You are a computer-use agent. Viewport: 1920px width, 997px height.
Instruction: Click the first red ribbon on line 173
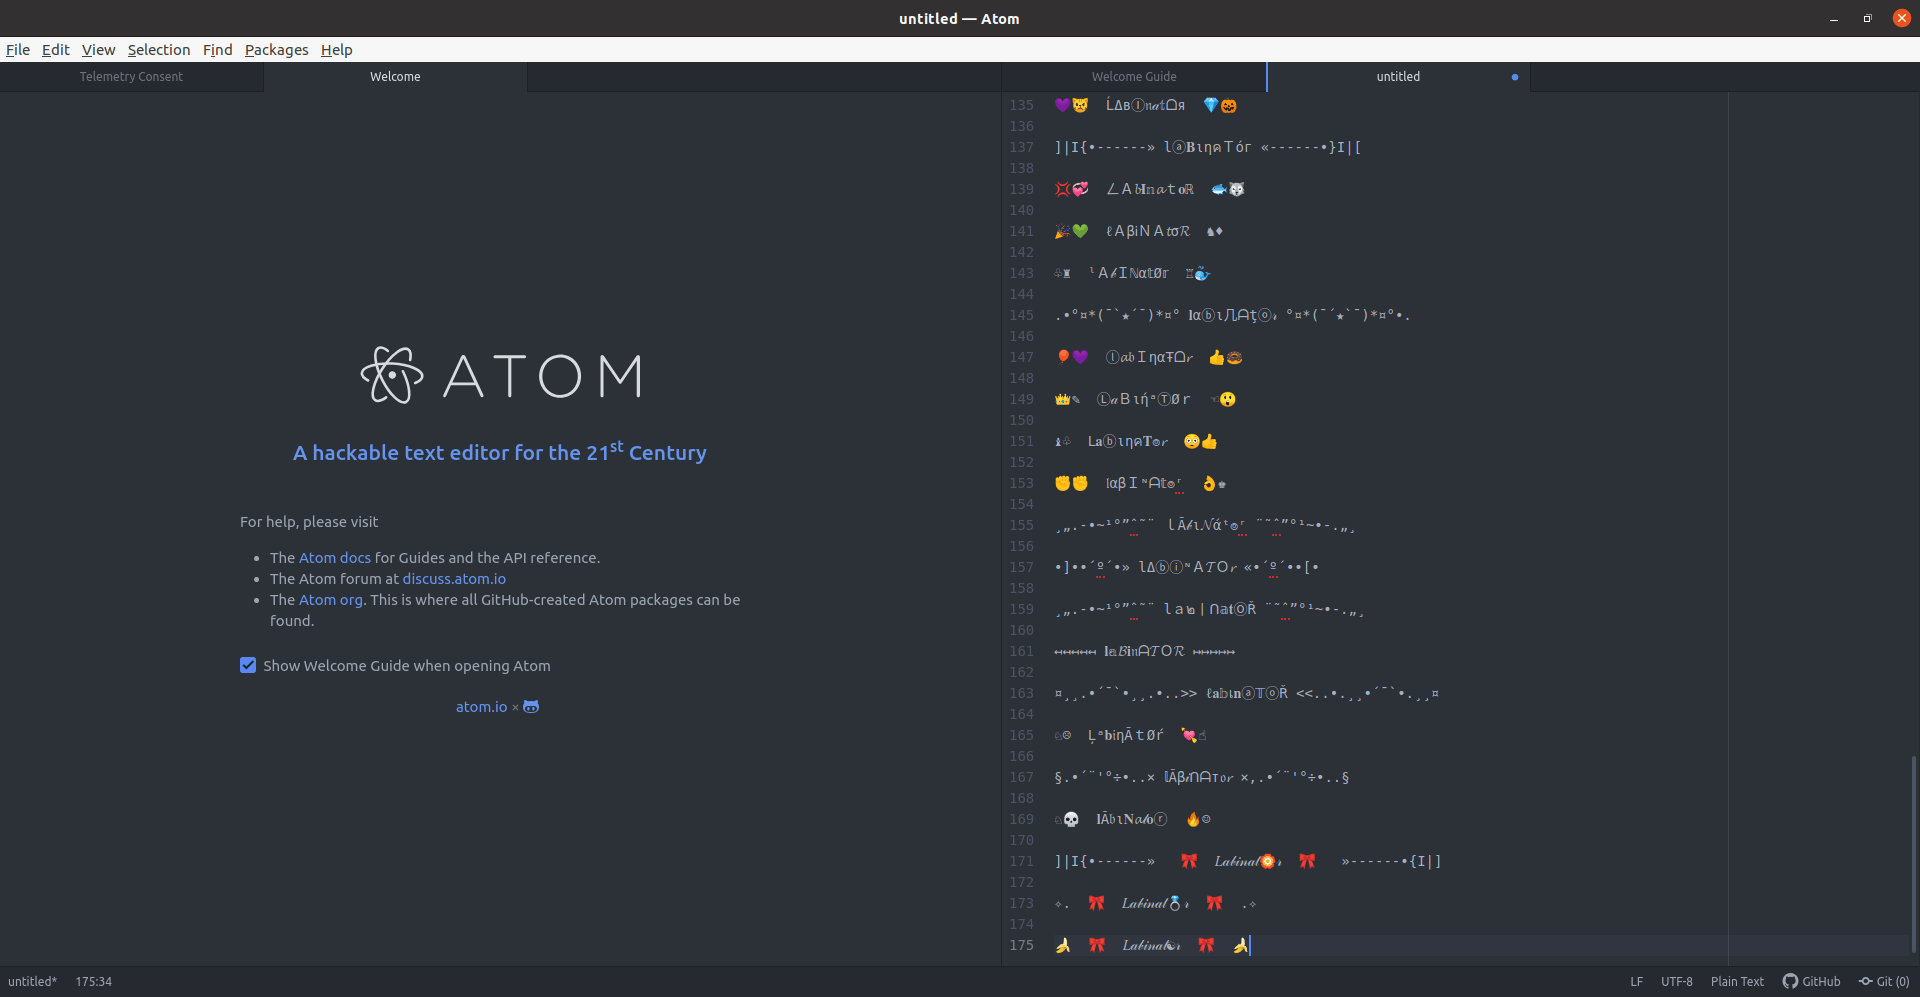1097,903
